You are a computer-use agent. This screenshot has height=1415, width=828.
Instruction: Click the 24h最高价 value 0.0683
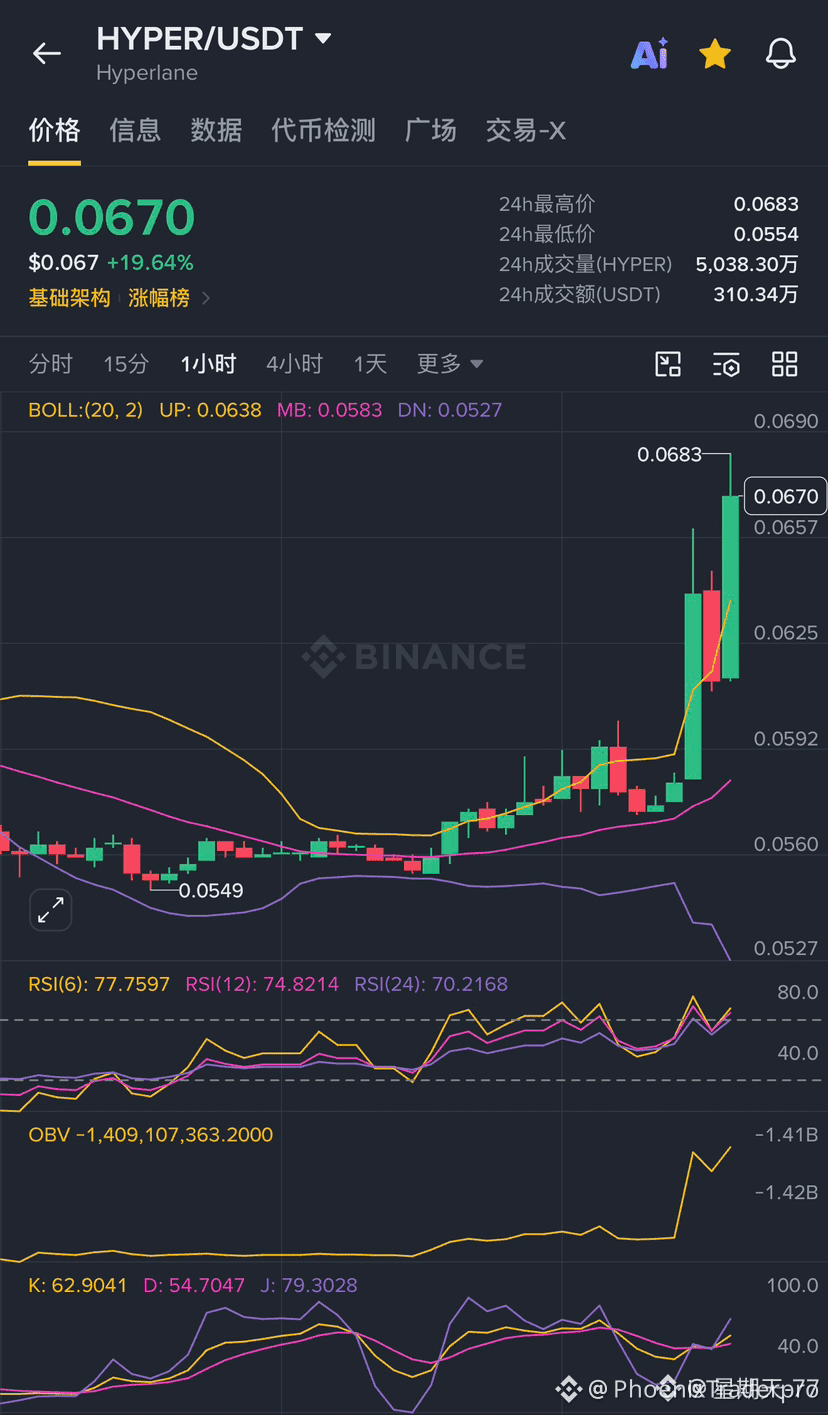click(766, 204)
